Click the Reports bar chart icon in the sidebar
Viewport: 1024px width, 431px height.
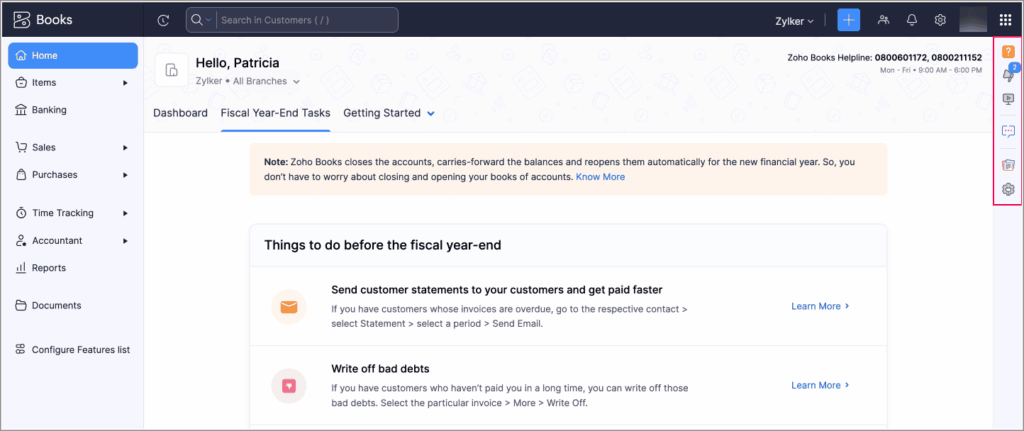tap(21, 268)
